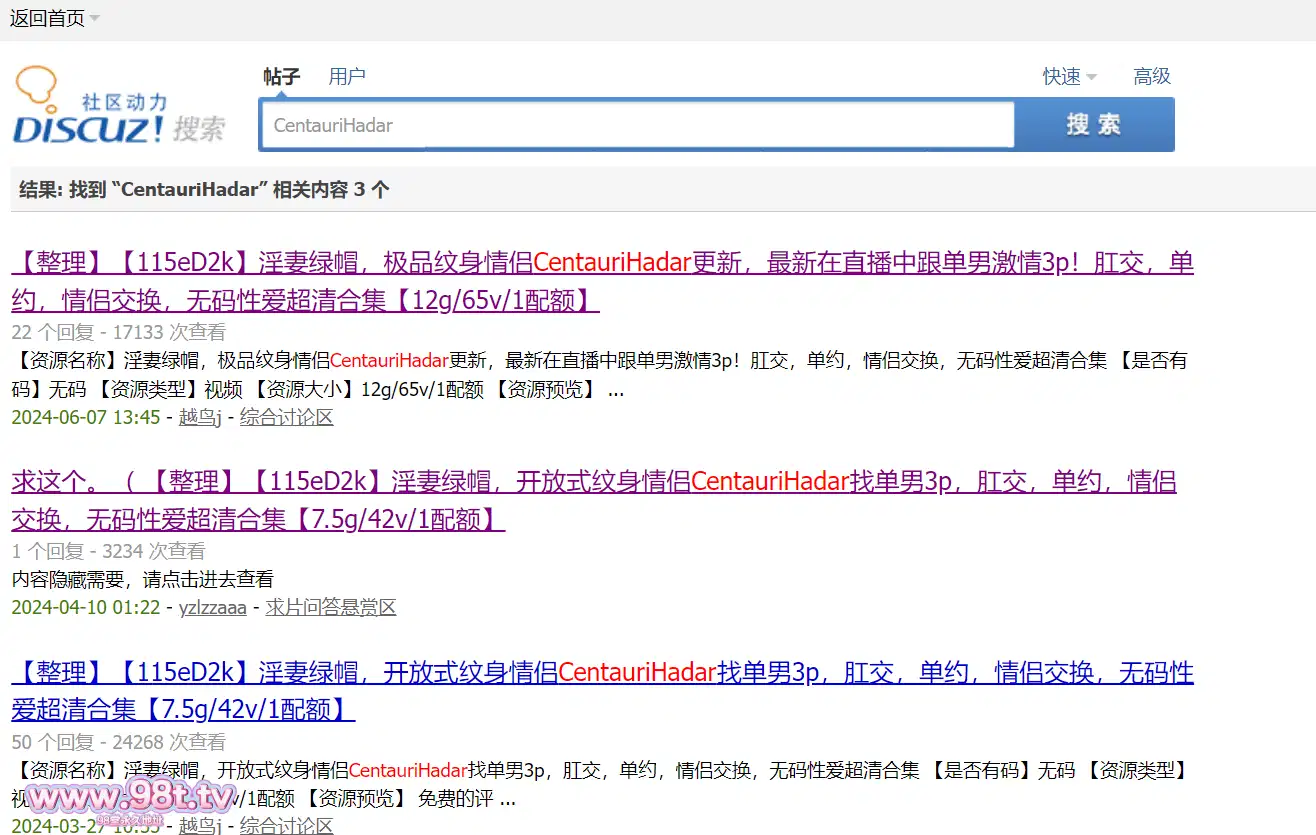Open author profile yzlzzaaa
The image size is (1316, 835).
pyautogui.click(x=213, y=607)
